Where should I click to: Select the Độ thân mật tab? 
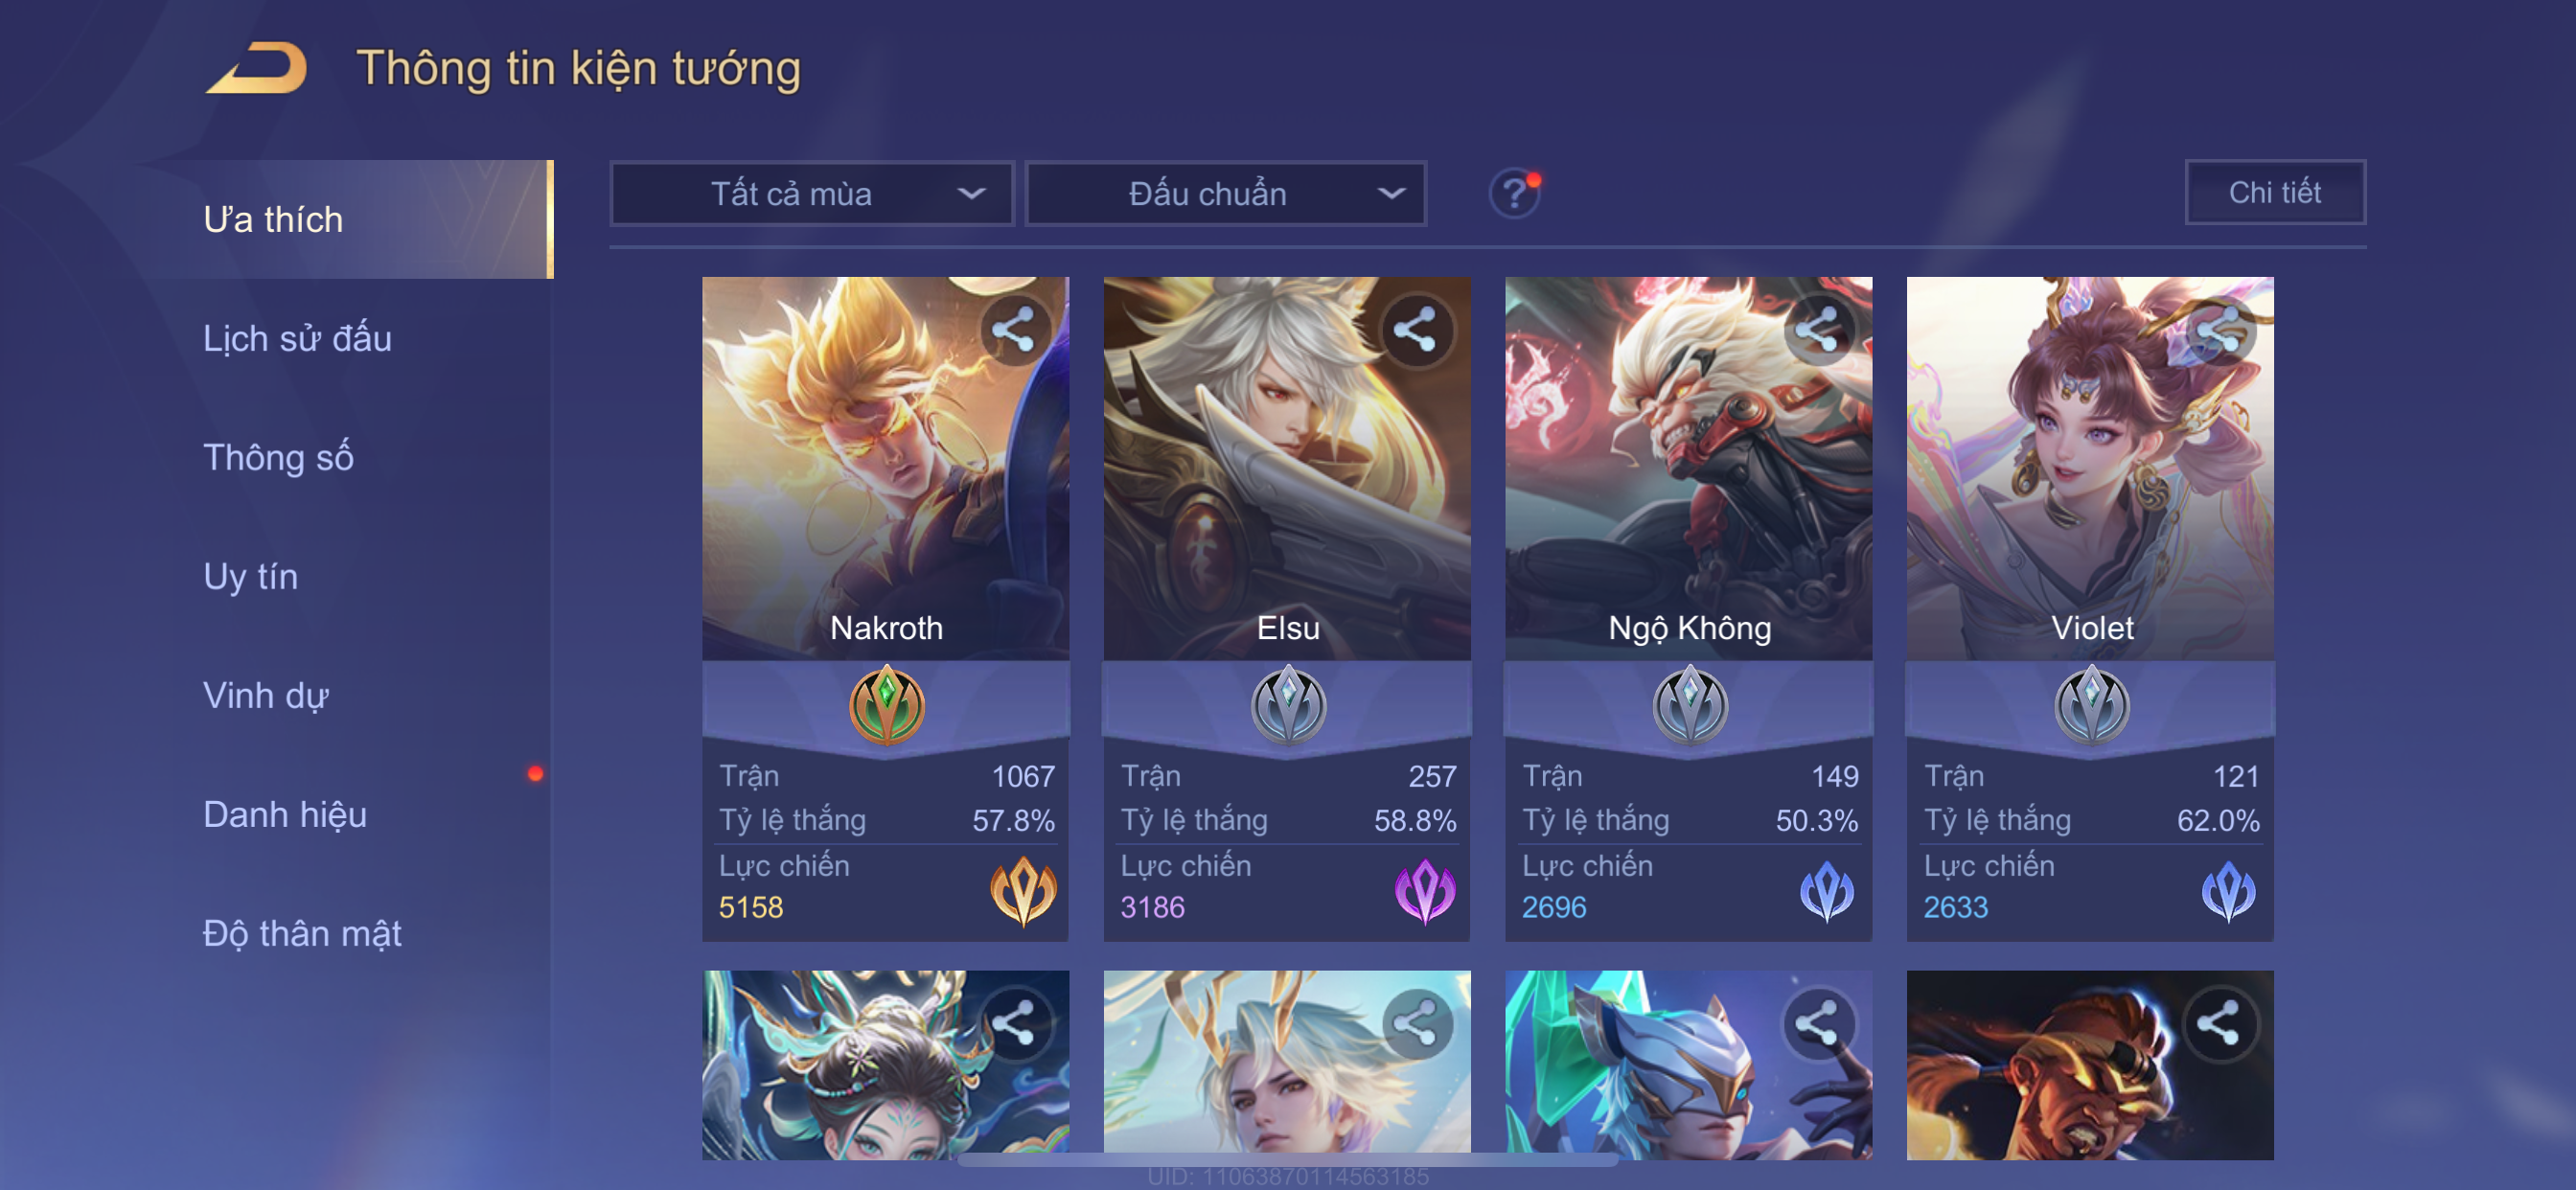302,933
